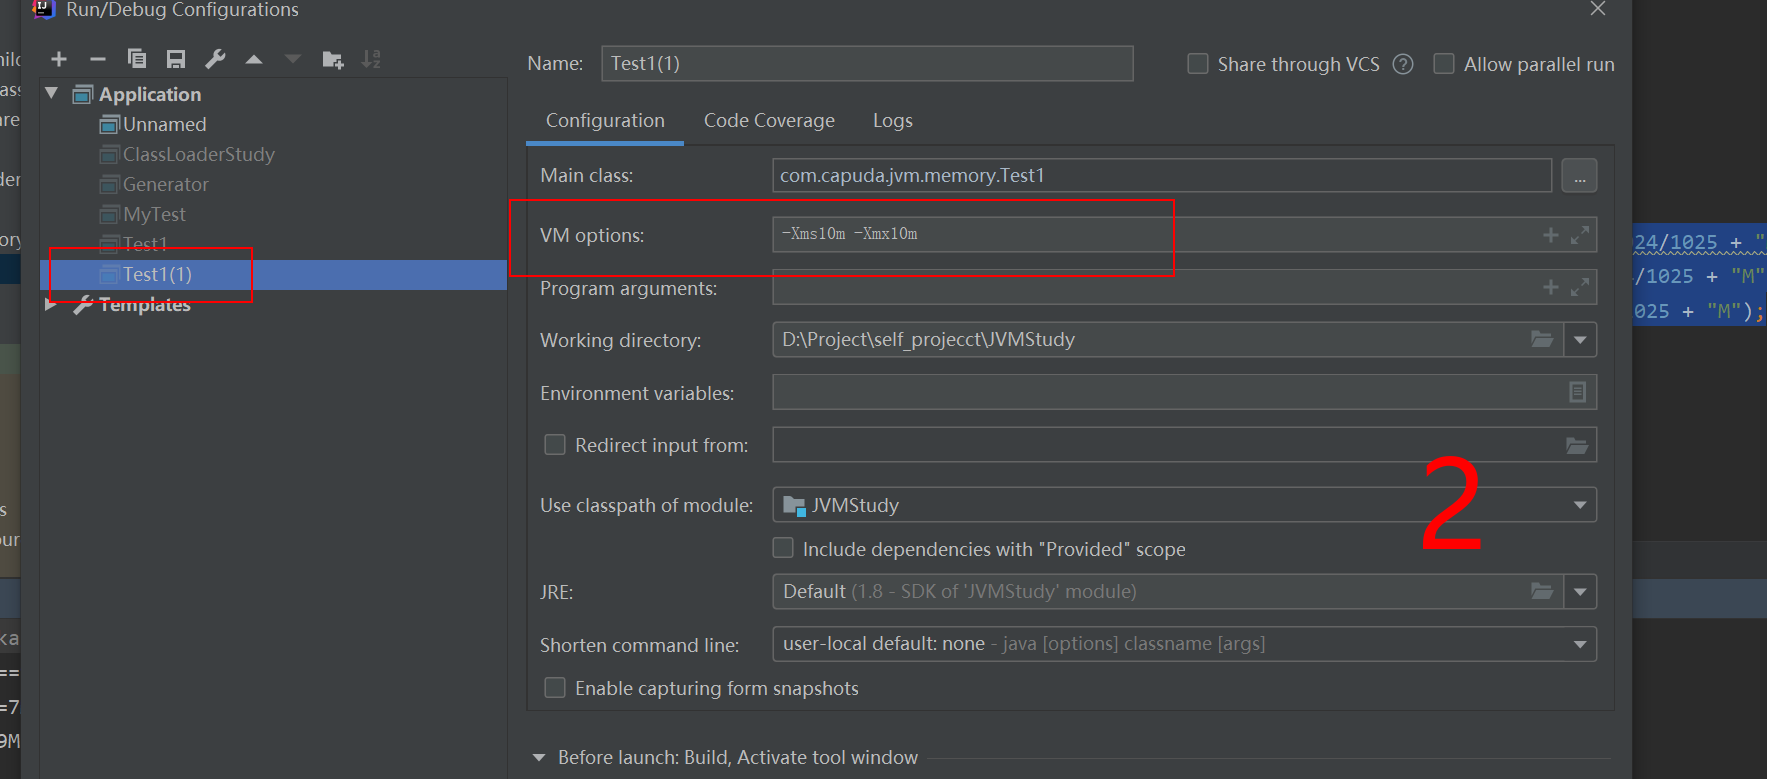Screen dimensions: 1767x779
Task: Open Shorten command line dropdown
Action: coord(1580,645)
